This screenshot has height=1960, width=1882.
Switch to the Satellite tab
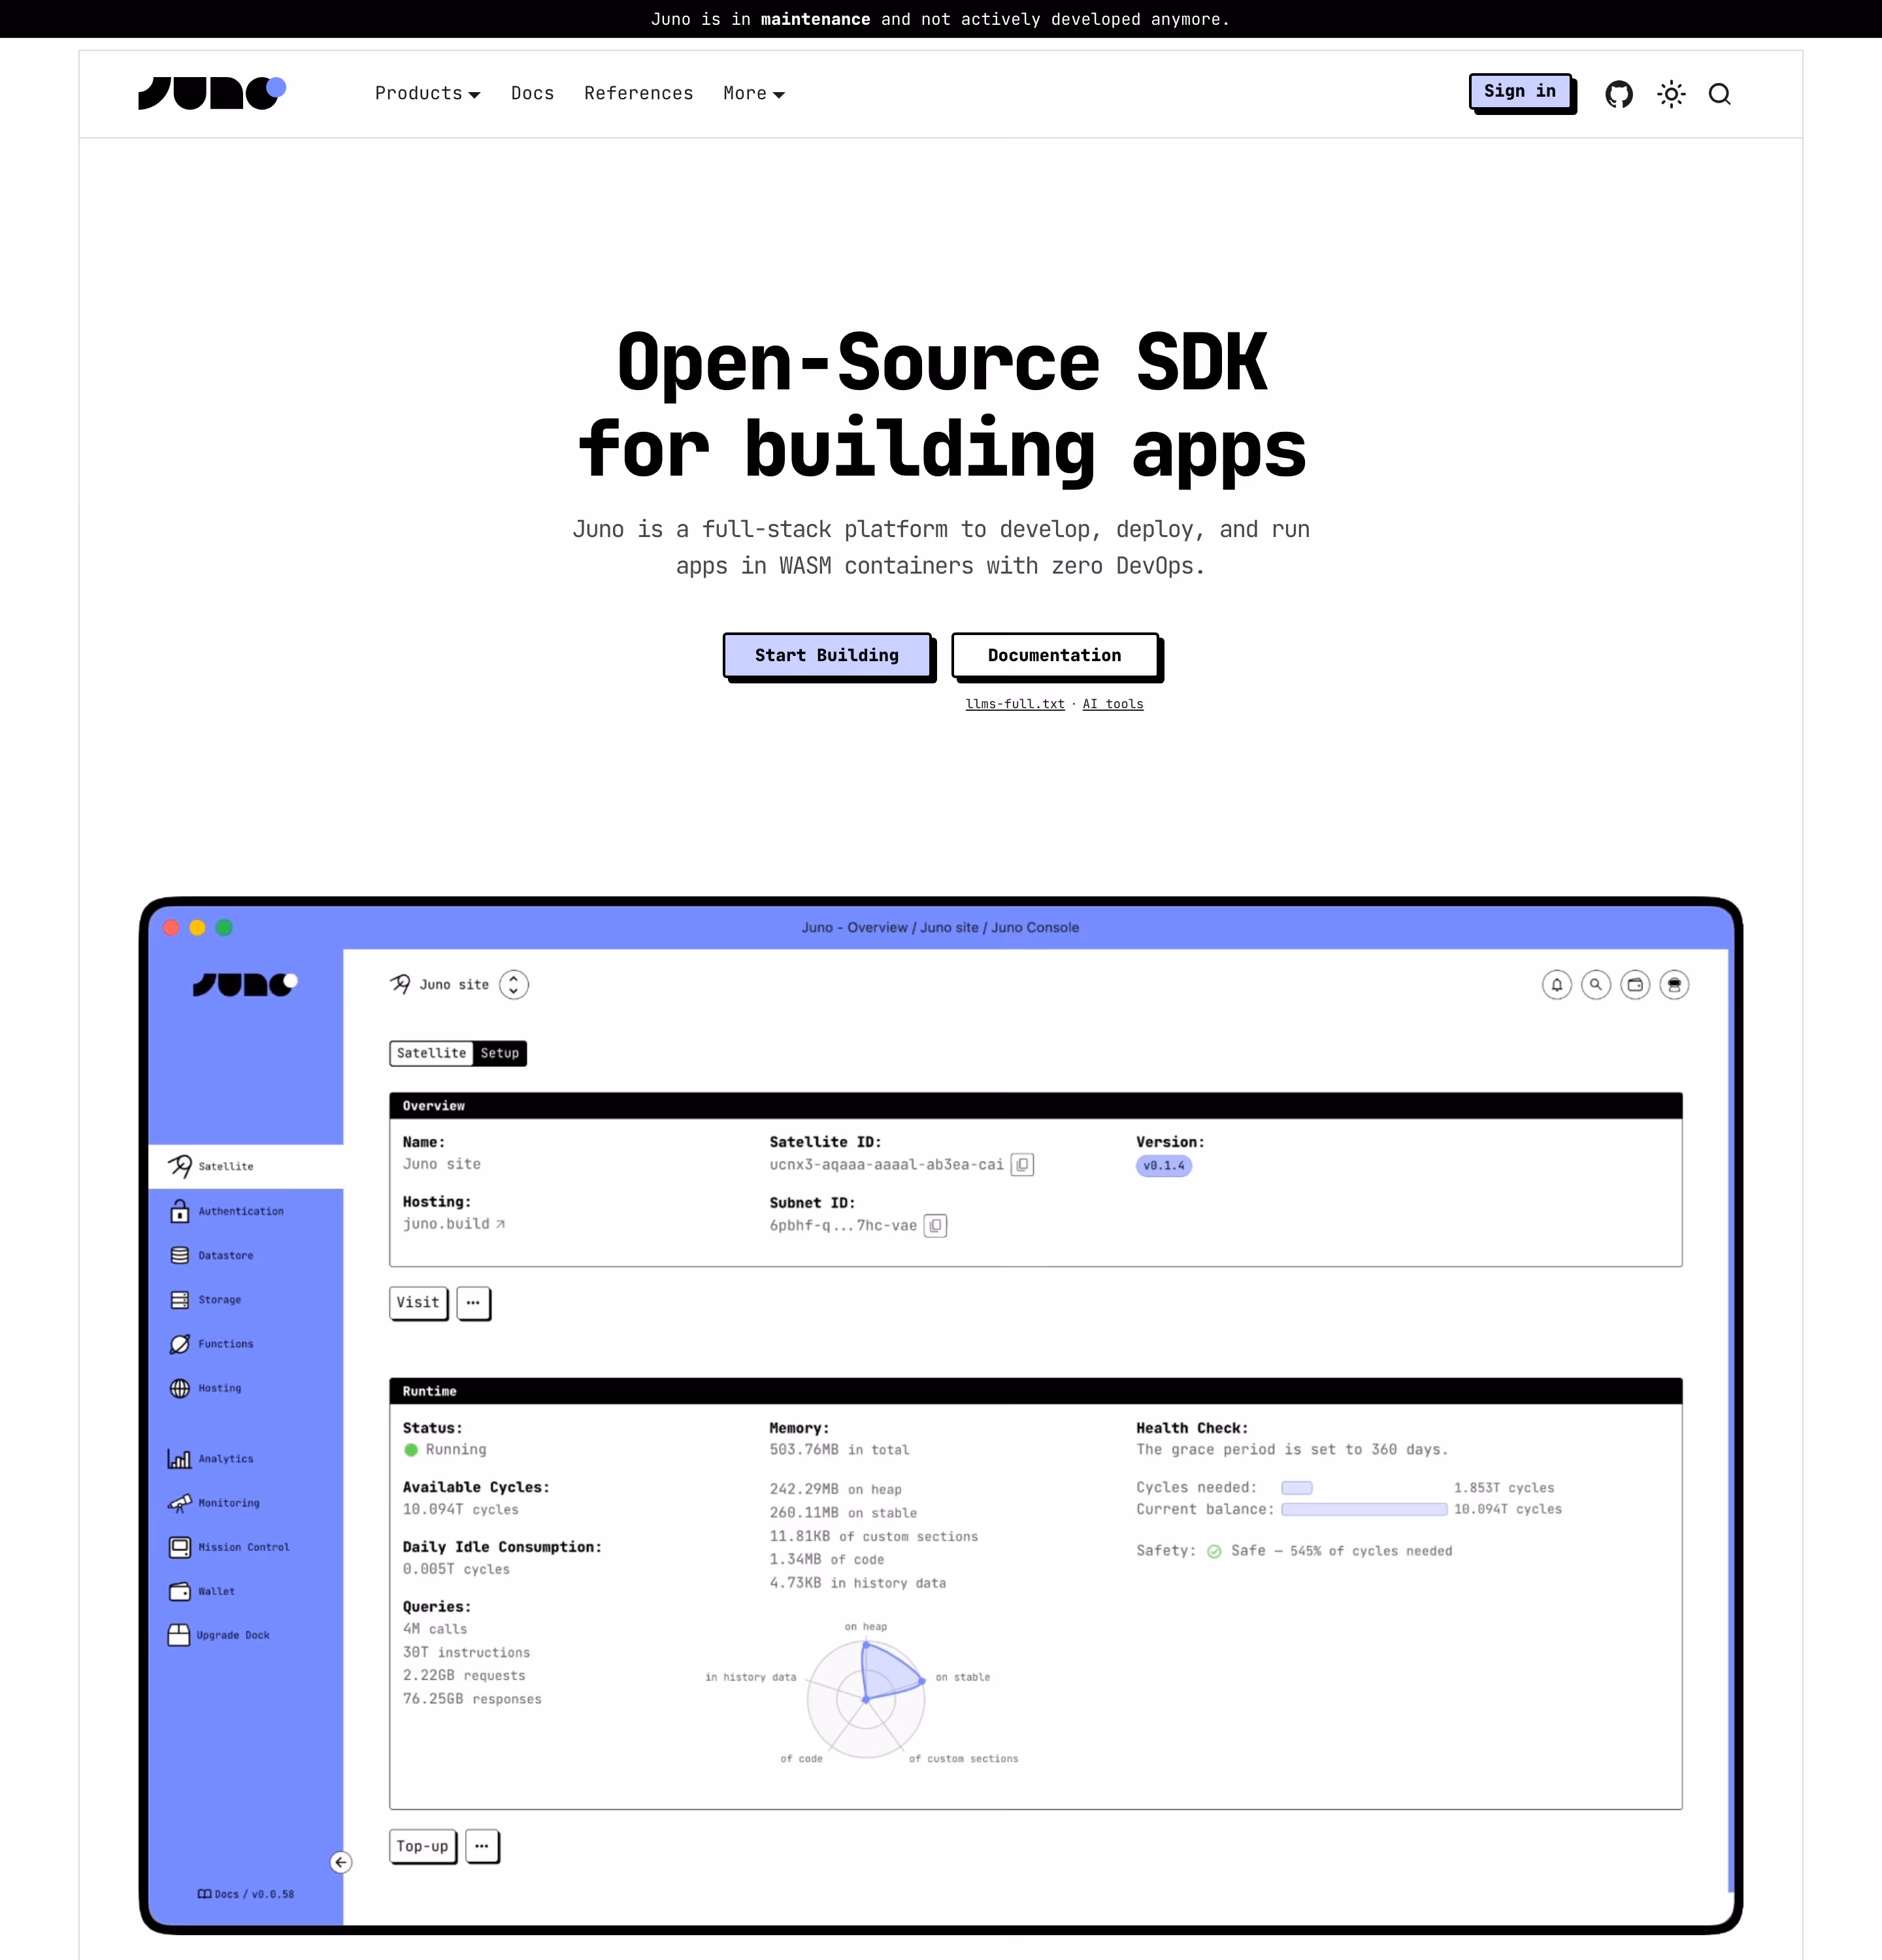[432, 1053]
